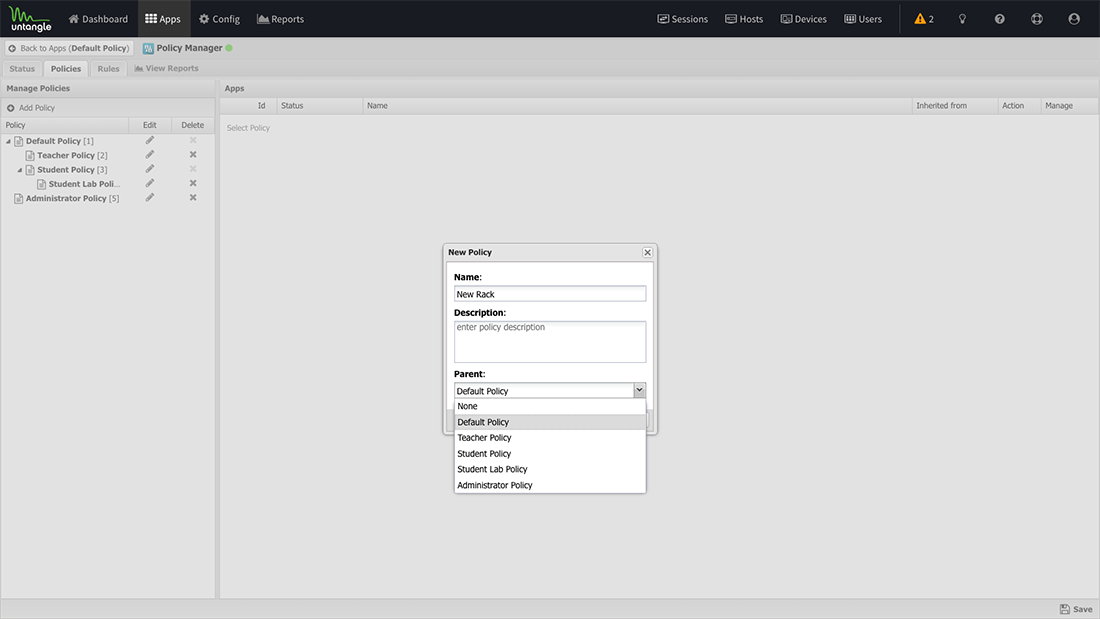The image size is (1100, 619).
Task: Click the Parent combo box field
Action: coord(544,391)
